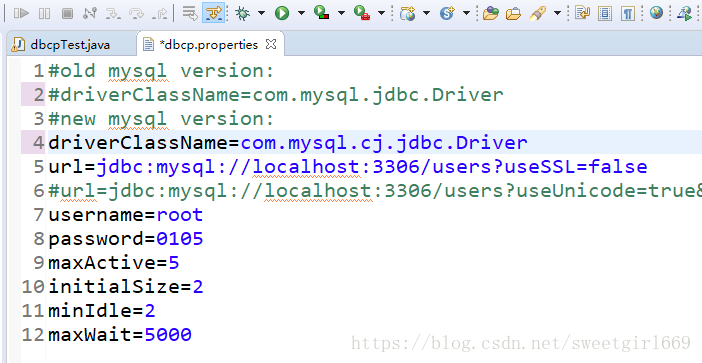
Task: Click the username value 'root'
Action: 180,215
